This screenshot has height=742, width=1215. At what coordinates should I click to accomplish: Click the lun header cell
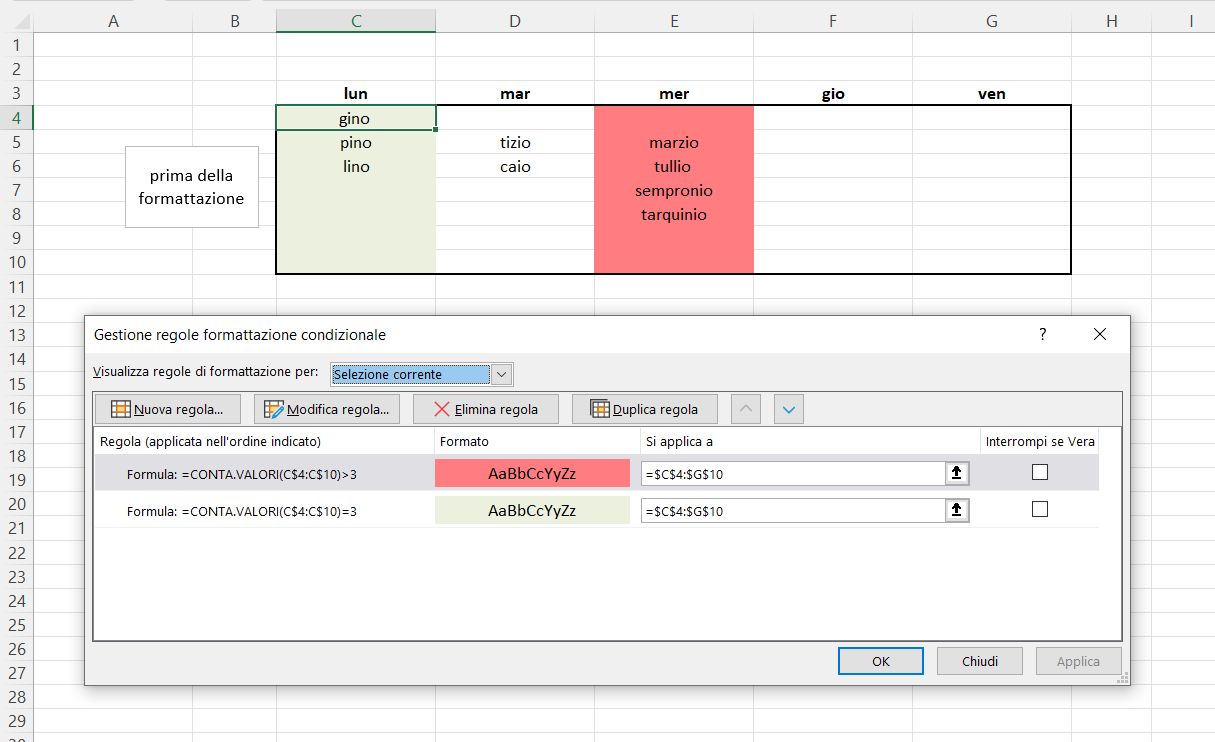356,94
